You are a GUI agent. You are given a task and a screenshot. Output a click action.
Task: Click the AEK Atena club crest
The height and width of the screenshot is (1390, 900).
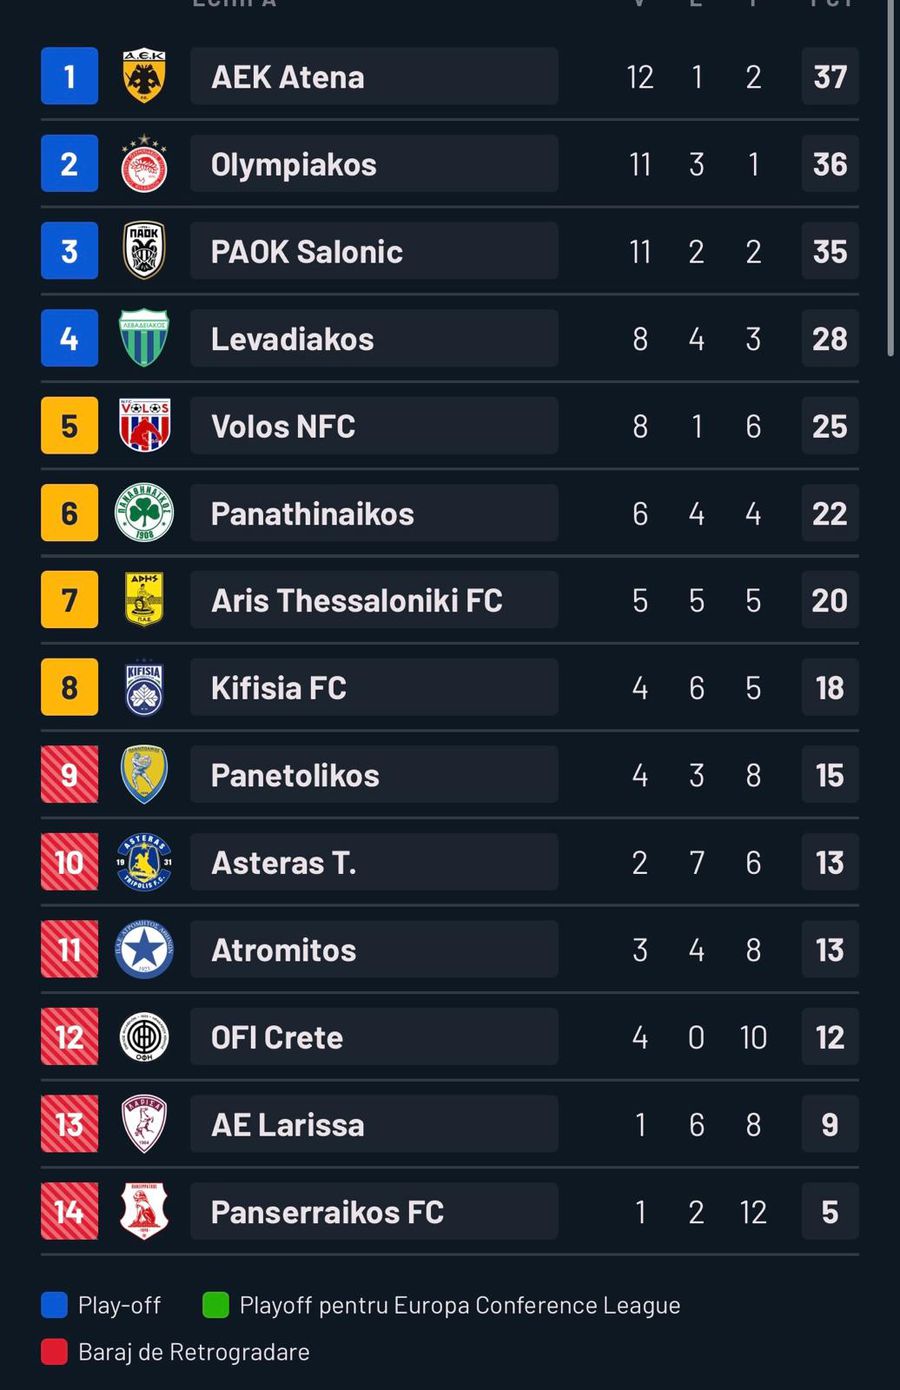coord(144,76)
